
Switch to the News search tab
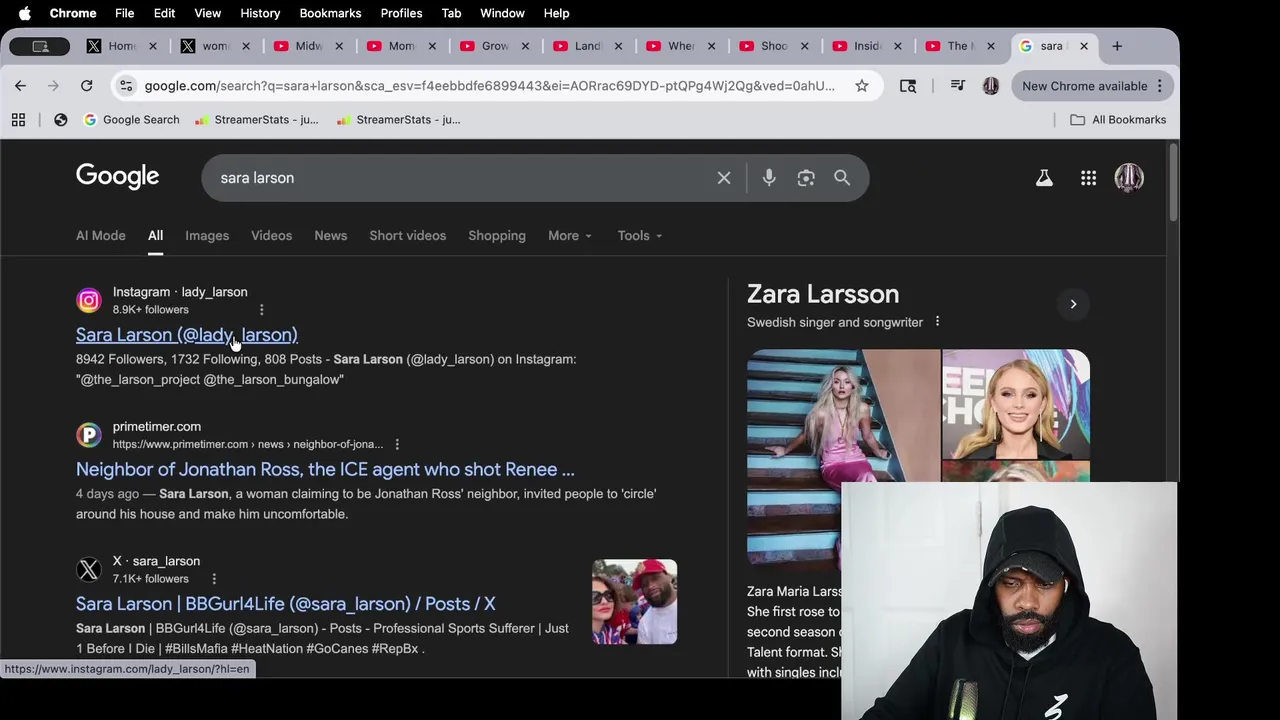[330, 236]
